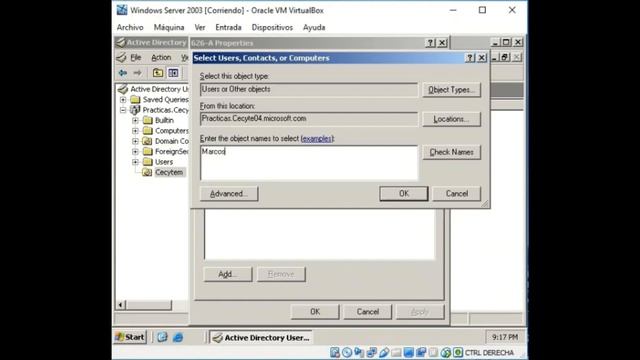Collapse the Practicas.Cecyte04 domain node
Screen dimensions: 640x360
(123, 110)
